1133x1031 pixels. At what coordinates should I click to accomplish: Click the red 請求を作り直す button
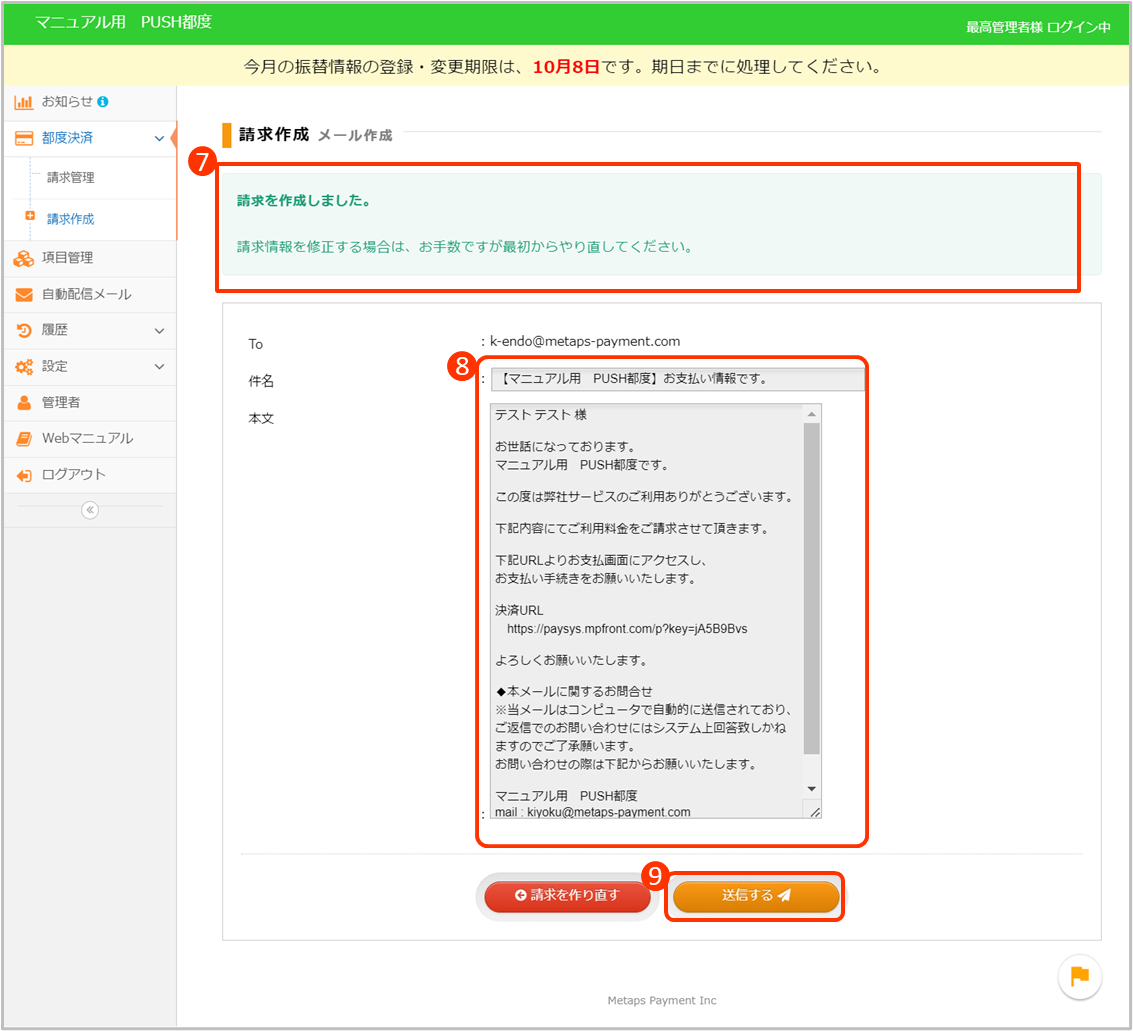[567, 896]
